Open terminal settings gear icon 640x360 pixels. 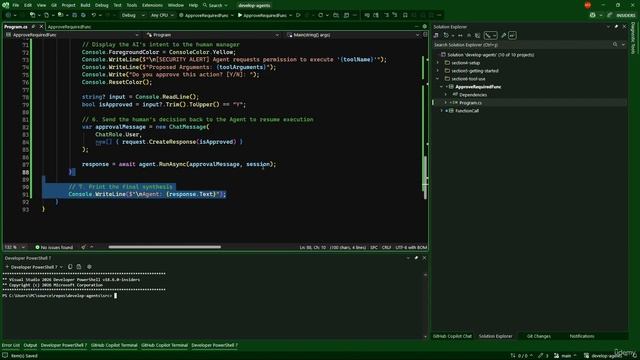point(89,267)
